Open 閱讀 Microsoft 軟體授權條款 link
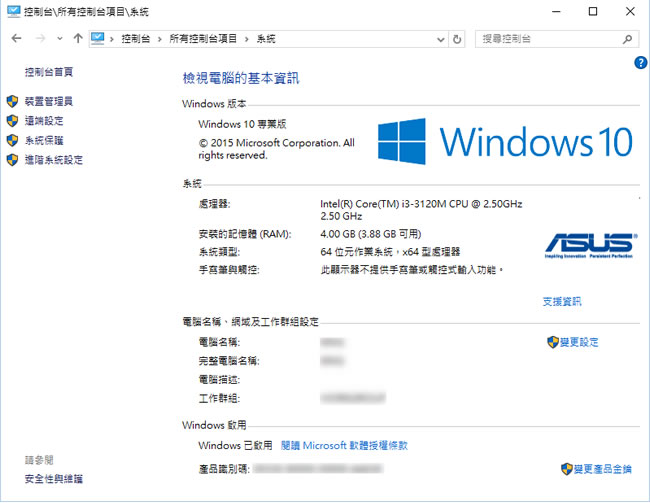Image resolution: width=650 pixels, height=503 pixels. (x=344, y=445)
